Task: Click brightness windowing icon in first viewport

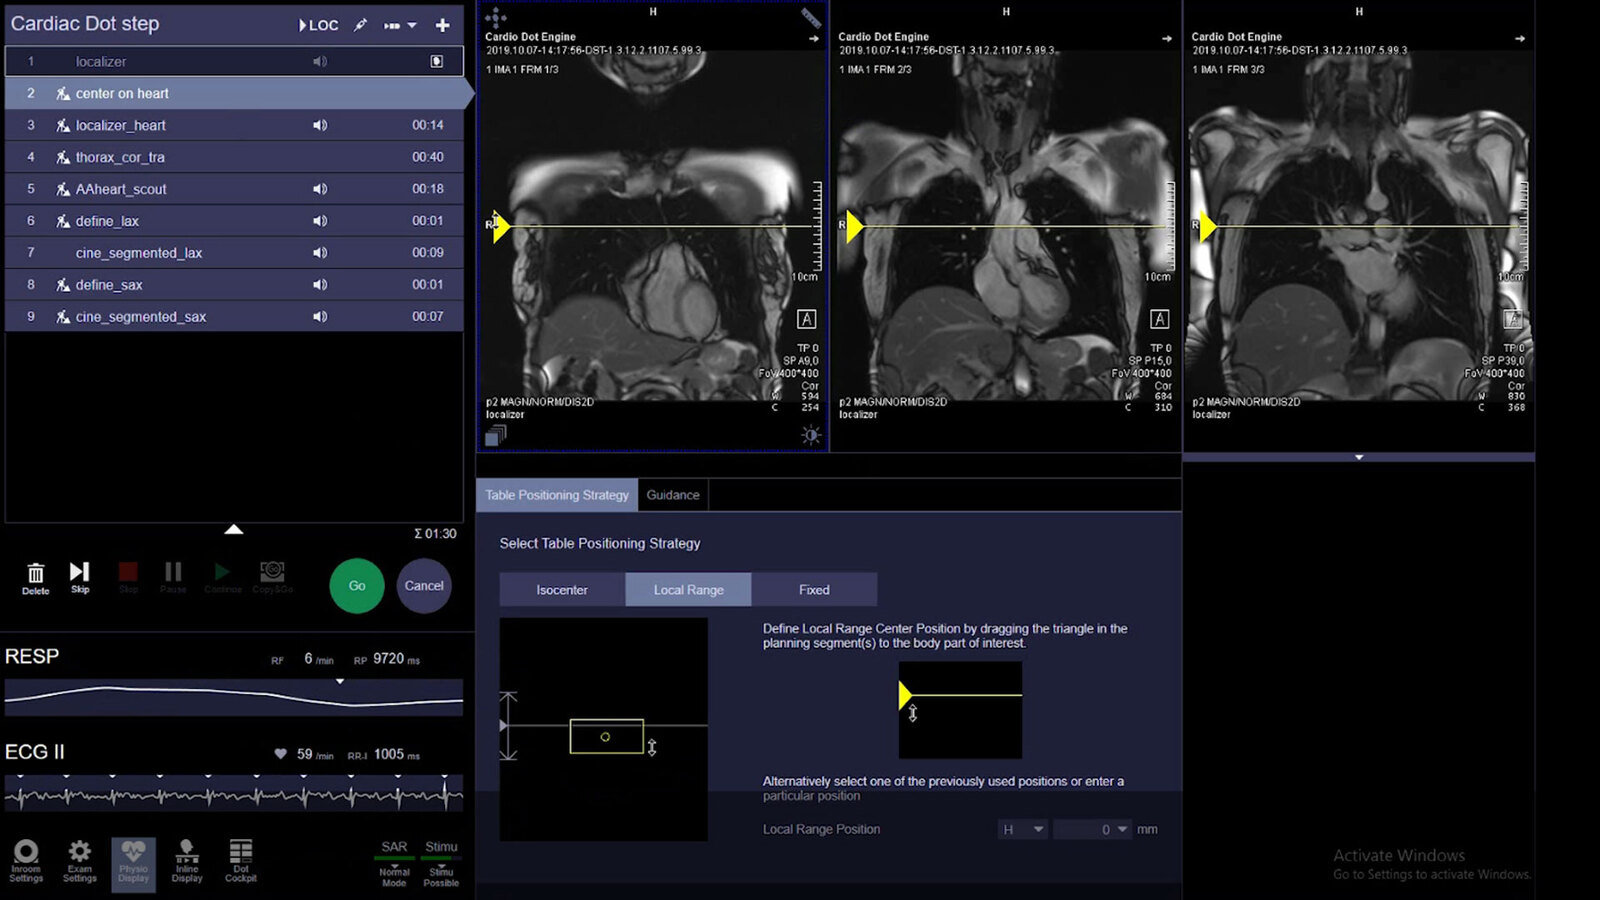Action: click(x=811, y=435)
